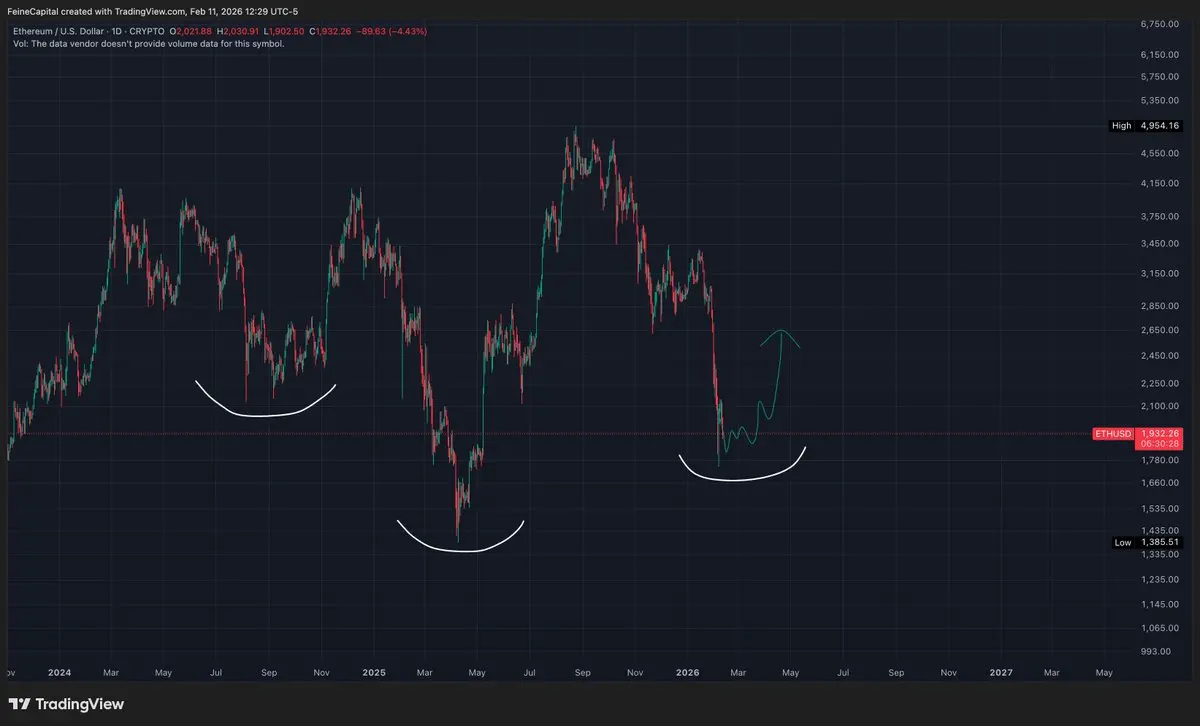Click the 1,335.00 price axis label
The width and height of the screenshot is (1200, 726).
coord(1160,554)
